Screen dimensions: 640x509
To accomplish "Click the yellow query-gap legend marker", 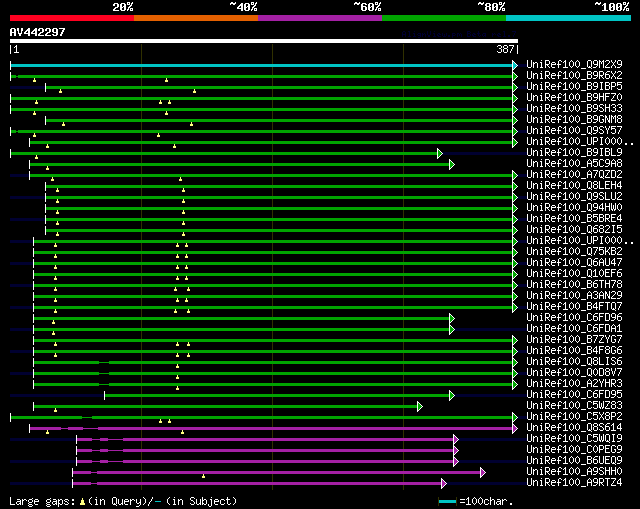I will click(82, 502).
